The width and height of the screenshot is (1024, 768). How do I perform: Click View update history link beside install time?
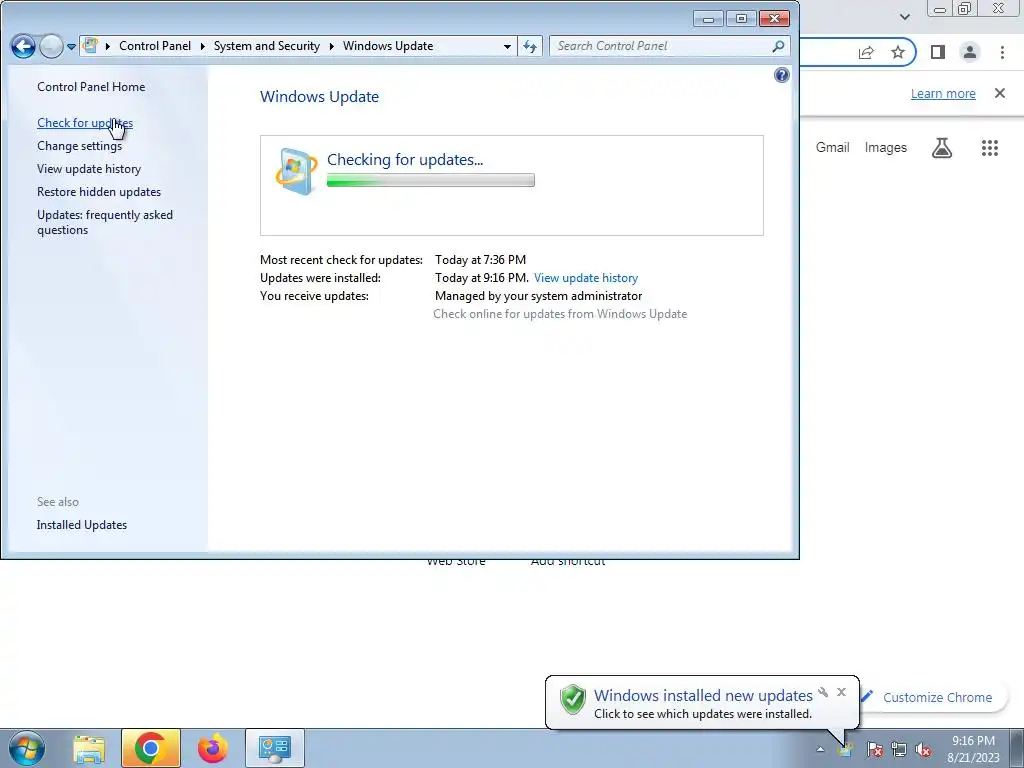(x=586, y=278)
